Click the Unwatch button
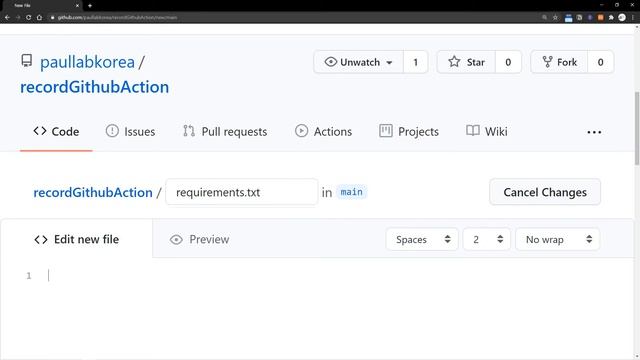This screenshot has width=640, height=360. tap(358, 62)
